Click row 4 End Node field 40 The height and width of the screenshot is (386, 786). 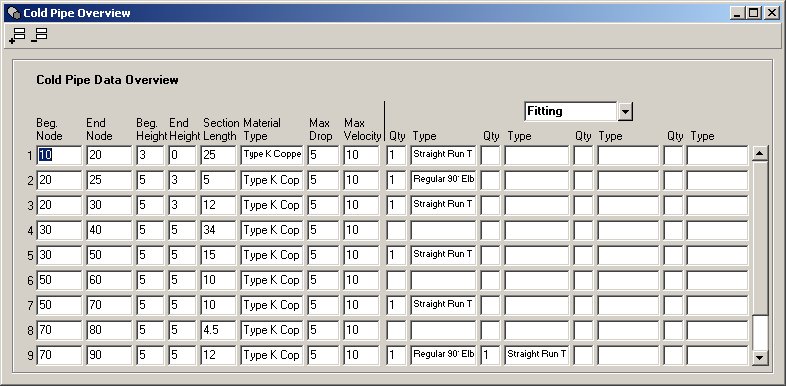tap(109, 231)
